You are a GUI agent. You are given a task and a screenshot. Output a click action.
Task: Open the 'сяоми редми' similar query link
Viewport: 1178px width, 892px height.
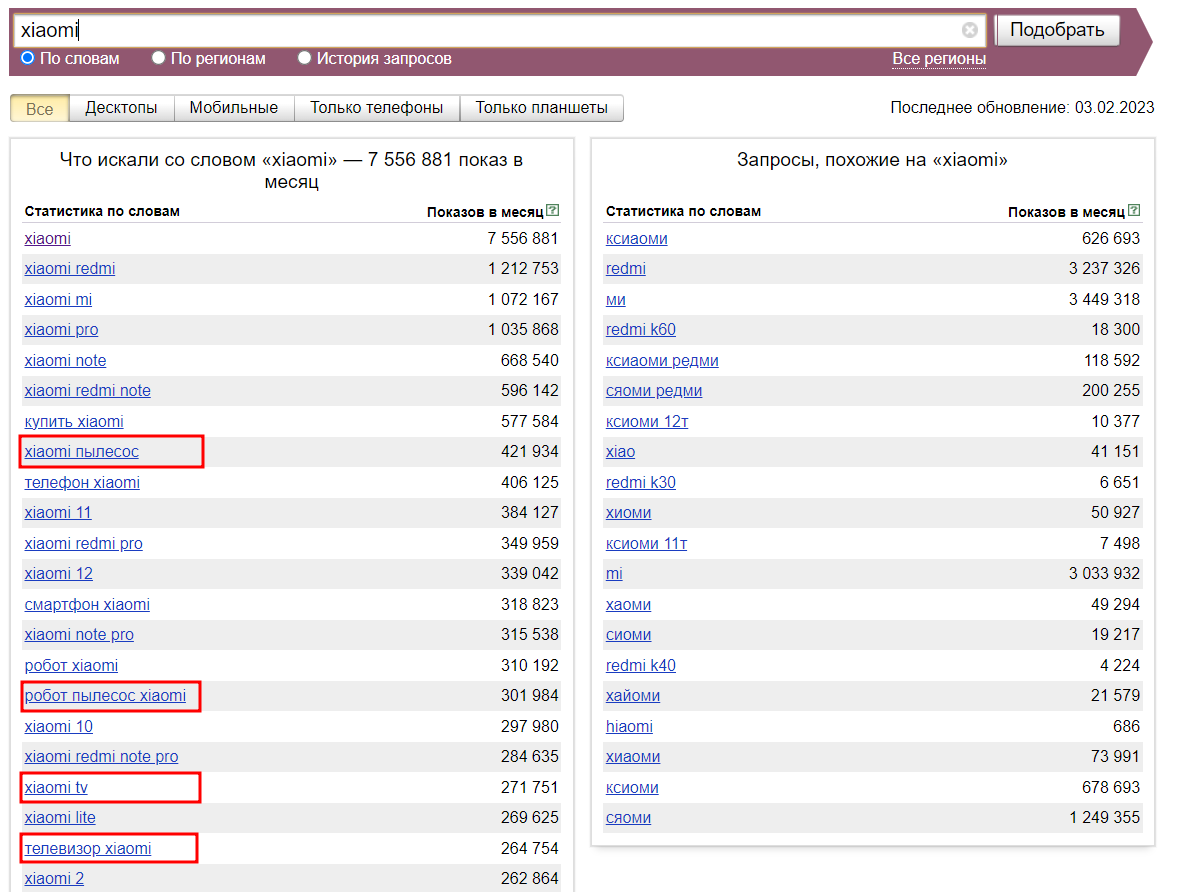654,391
